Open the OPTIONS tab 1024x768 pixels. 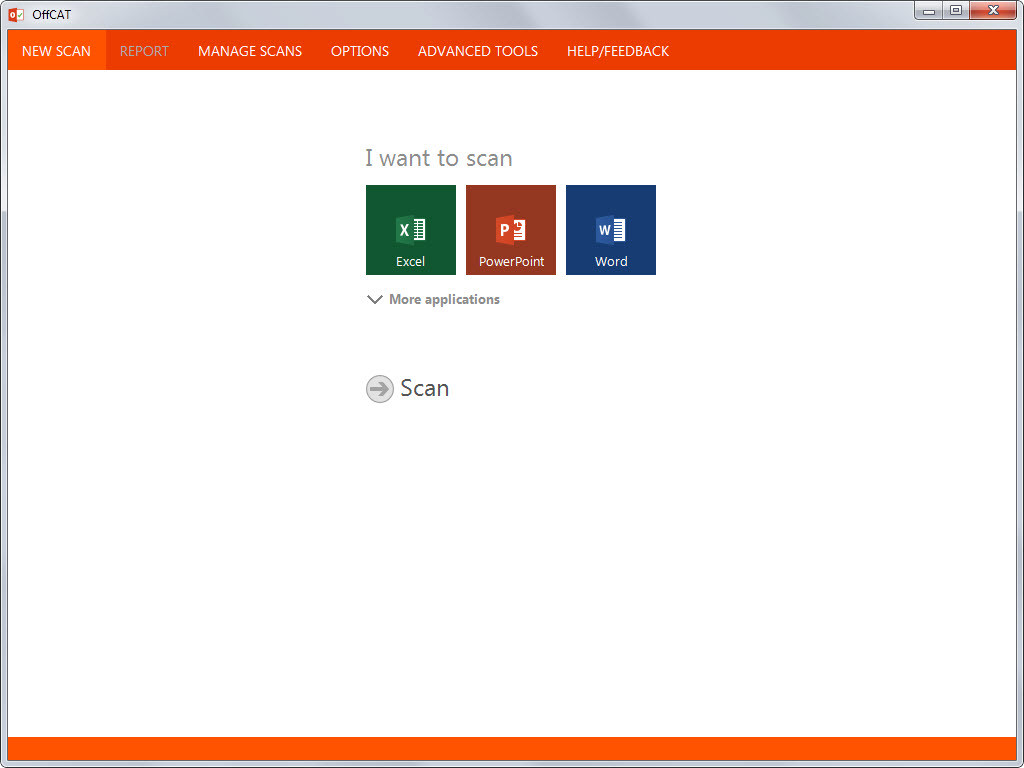coord(360,50)
